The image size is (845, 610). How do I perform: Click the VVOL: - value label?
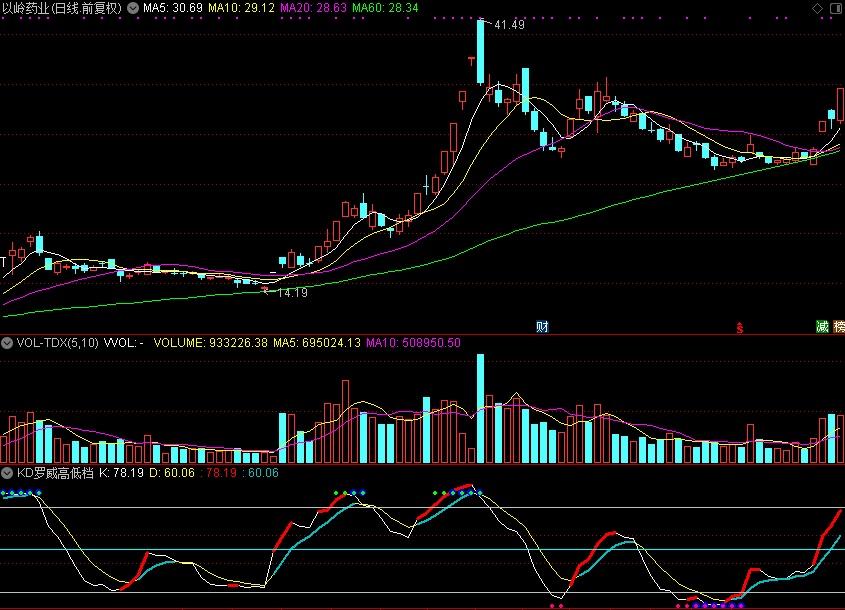pos(123,343)
